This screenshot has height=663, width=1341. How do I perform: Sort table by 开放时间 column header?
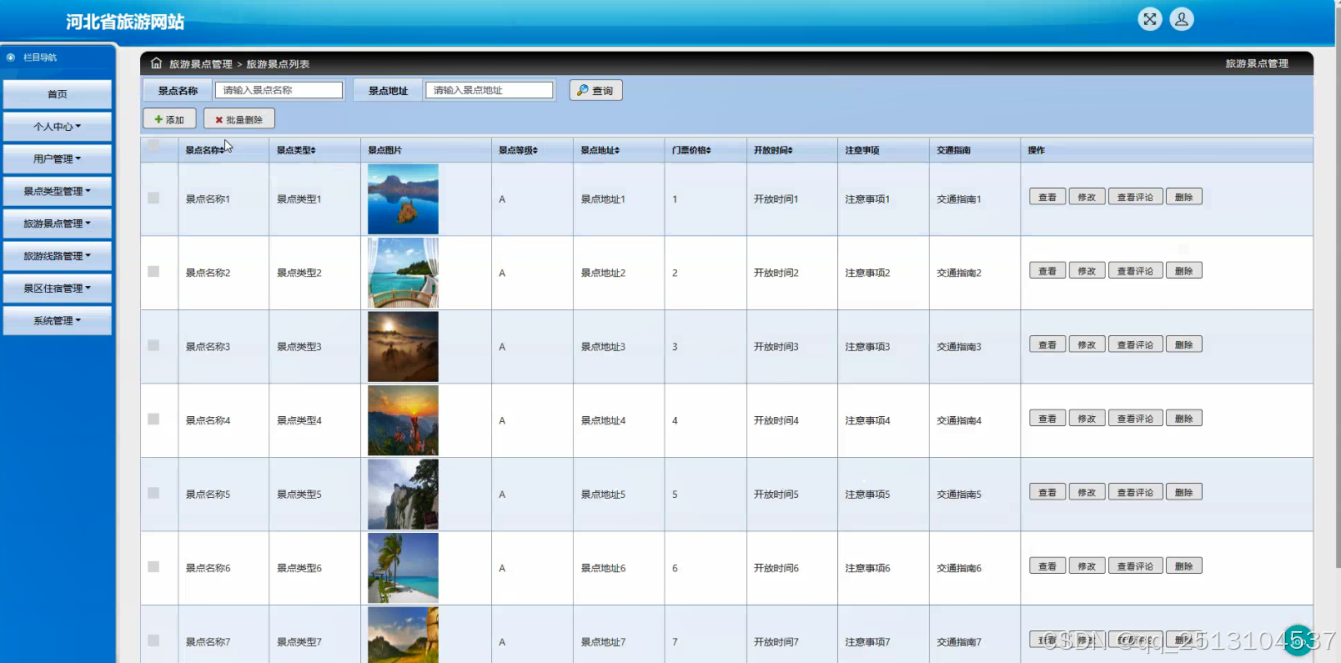(x=773, y=150)
